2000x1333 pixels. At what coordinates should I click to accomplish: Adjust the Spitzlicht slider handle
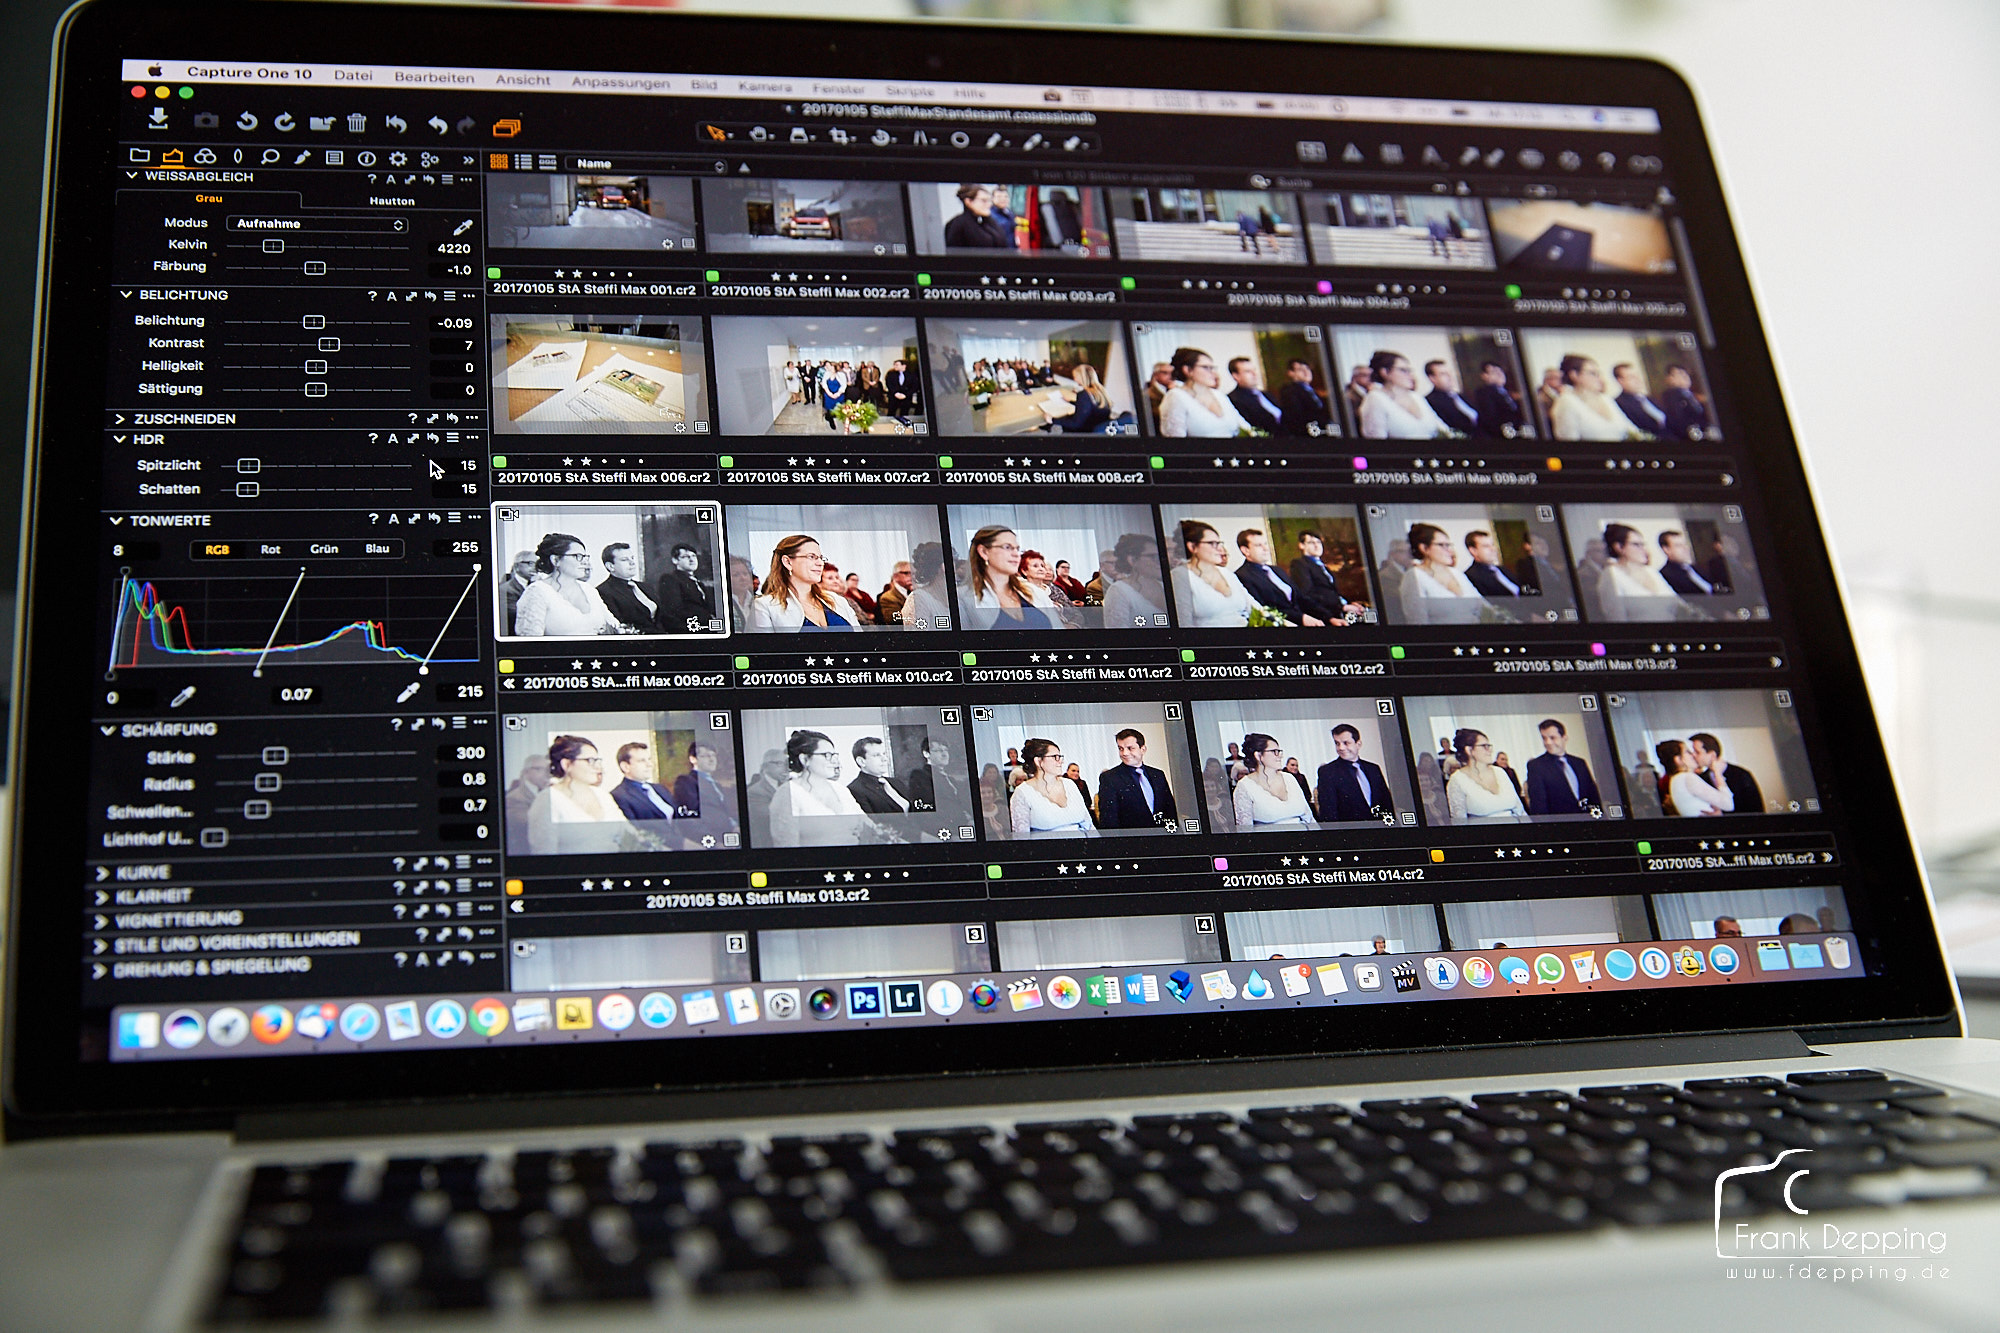pyautogui.click(x=249, y=466)
